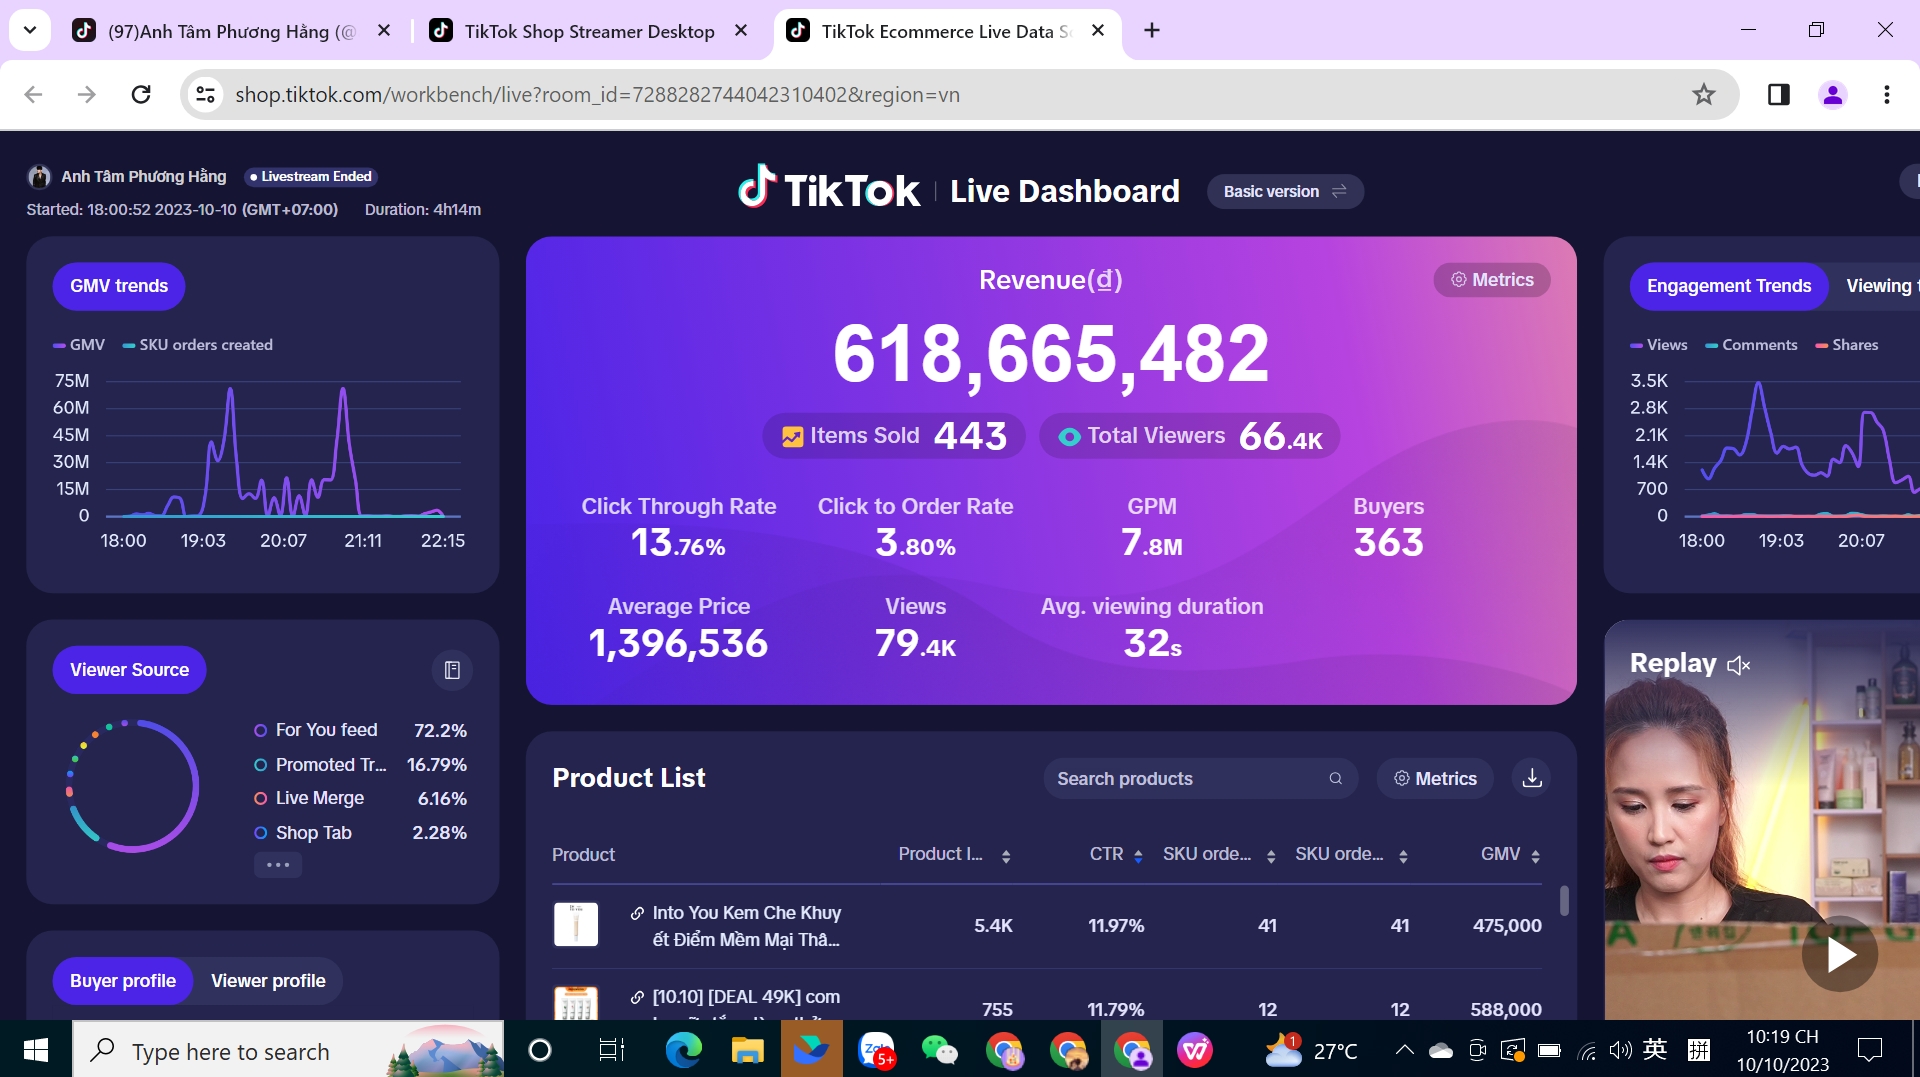Switch dashboard using Basic version toggle

(1285, 191)
